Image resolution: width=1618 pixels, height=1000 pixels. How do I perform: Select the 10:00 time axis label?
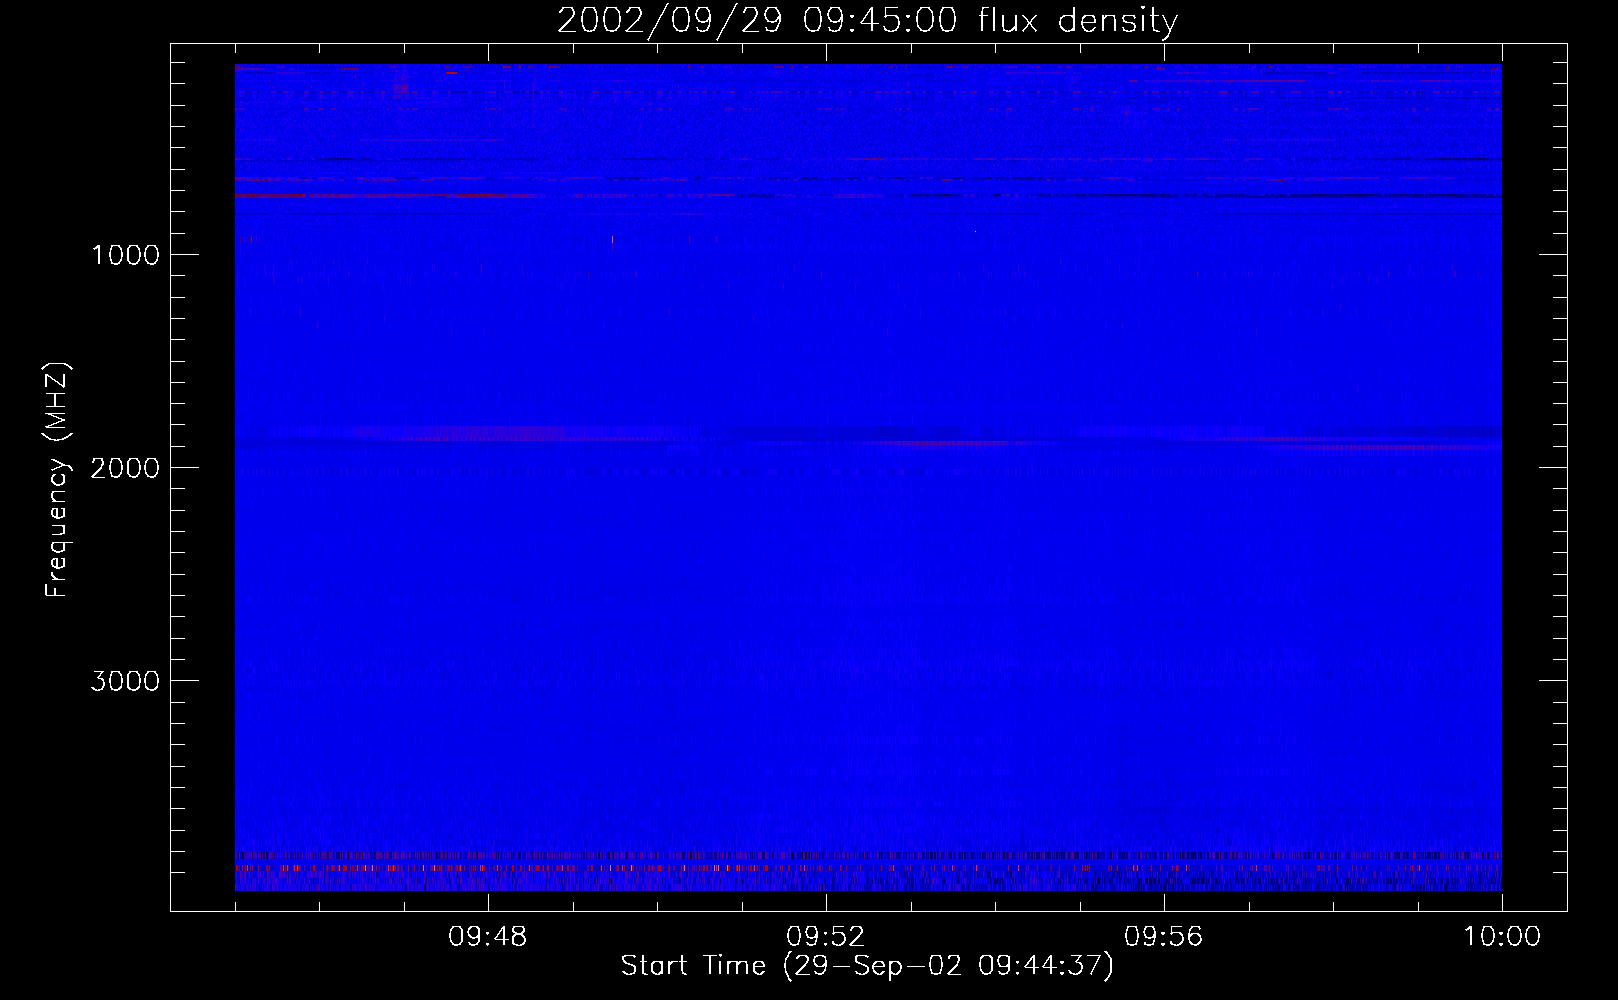[1501, 937]
